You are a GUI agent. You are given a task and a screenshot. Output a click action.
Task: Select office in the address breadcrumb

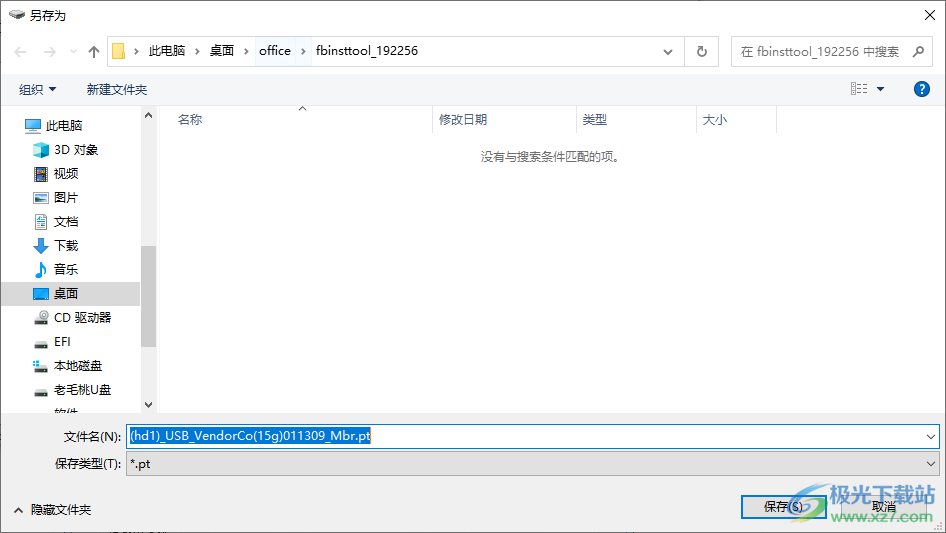tap(275, 51)
